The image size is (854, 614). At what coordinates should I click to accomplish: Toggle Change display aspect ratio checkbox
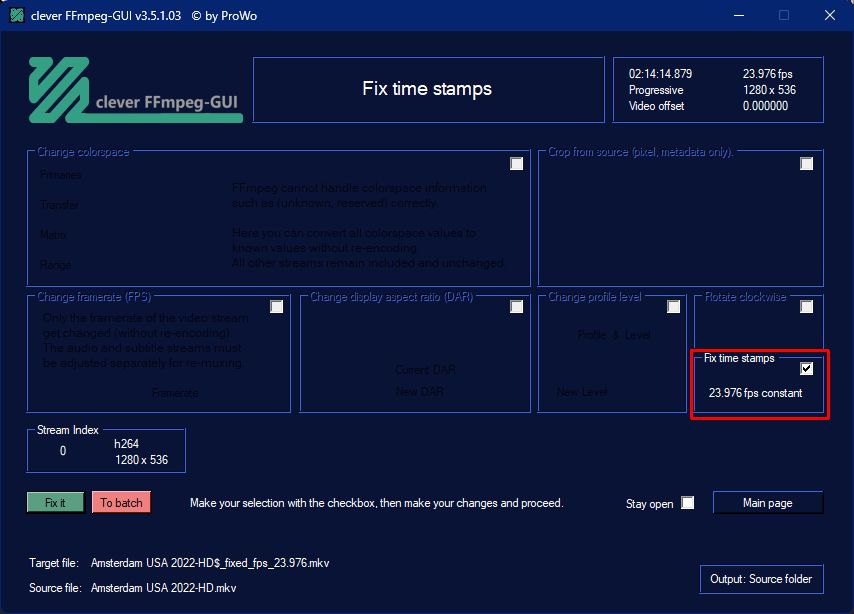[x=516, y=307]
